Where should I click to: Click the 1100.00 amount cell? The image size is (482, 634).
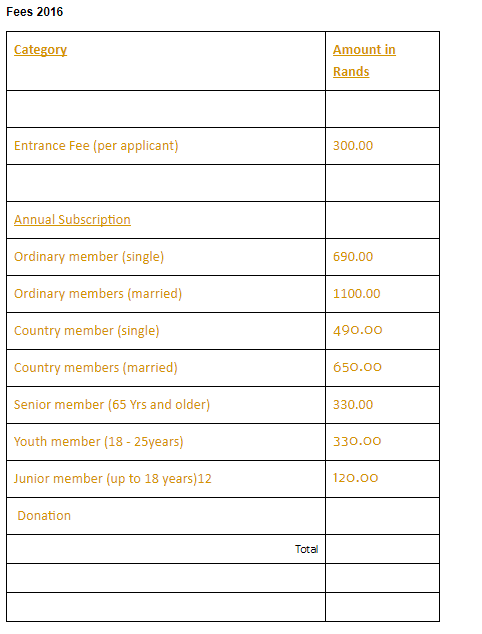[382, 294]
